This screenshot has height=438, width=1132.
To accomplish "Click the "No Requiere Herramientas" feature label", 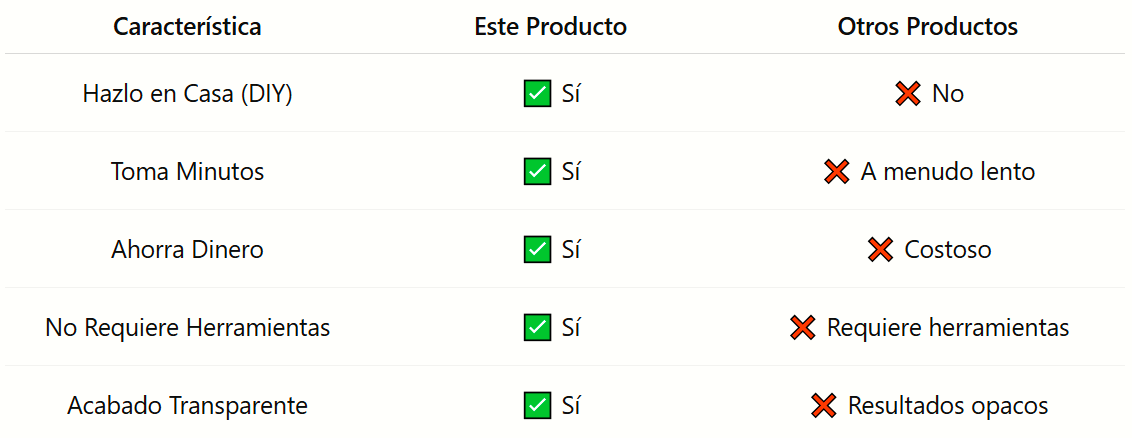I will click(187, 327).
